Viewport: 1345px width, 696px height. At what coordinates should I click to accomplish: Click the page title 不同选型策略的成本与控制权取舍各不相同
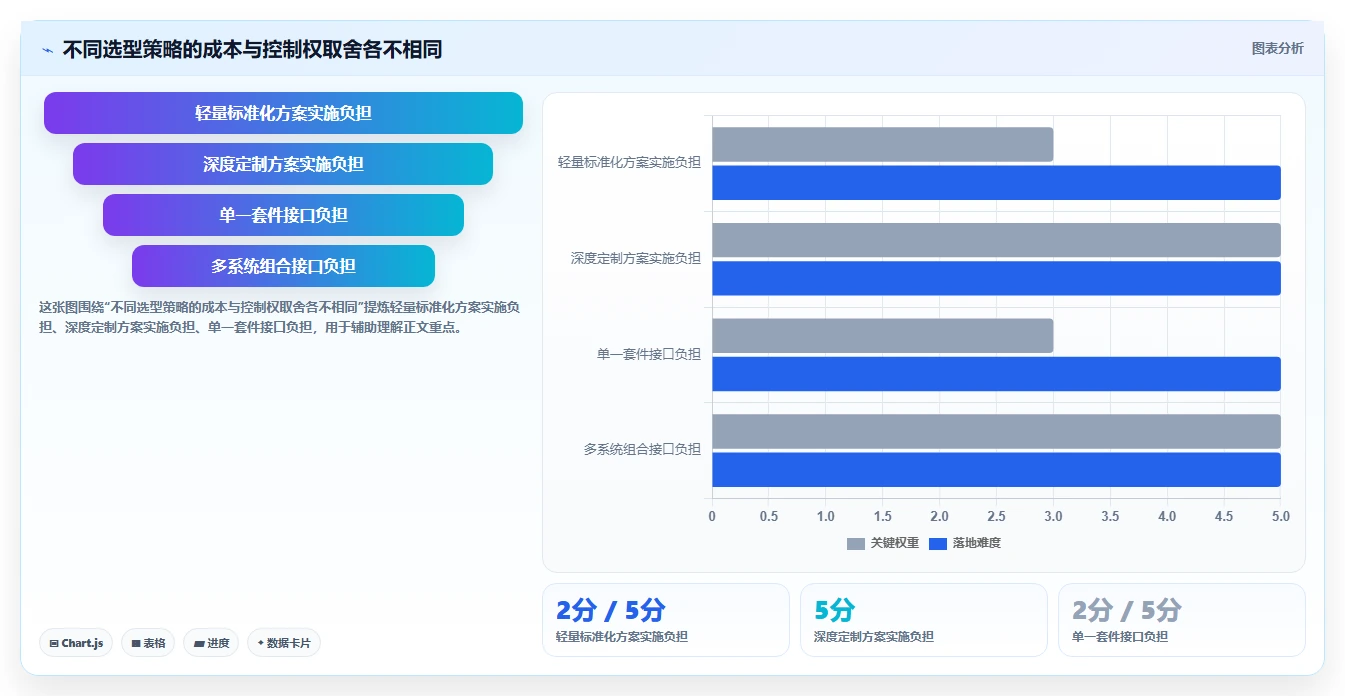pyautogui.click(x=252, y=50)
